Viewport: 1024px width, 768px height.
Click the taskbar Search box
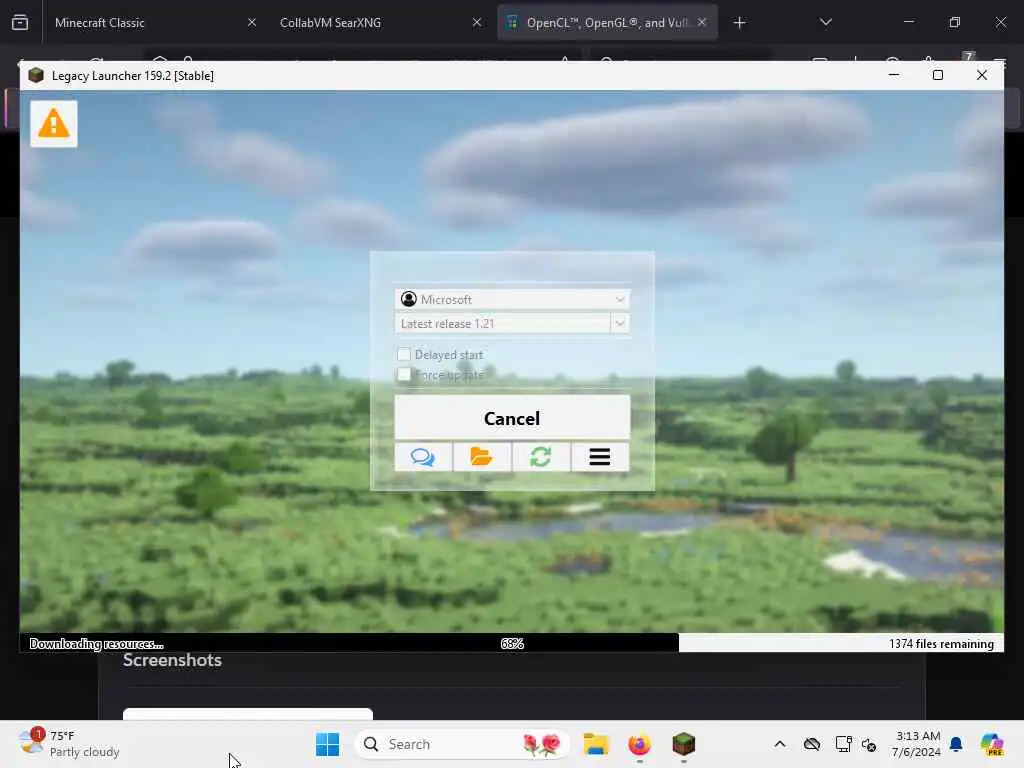(x=462, y=744)
